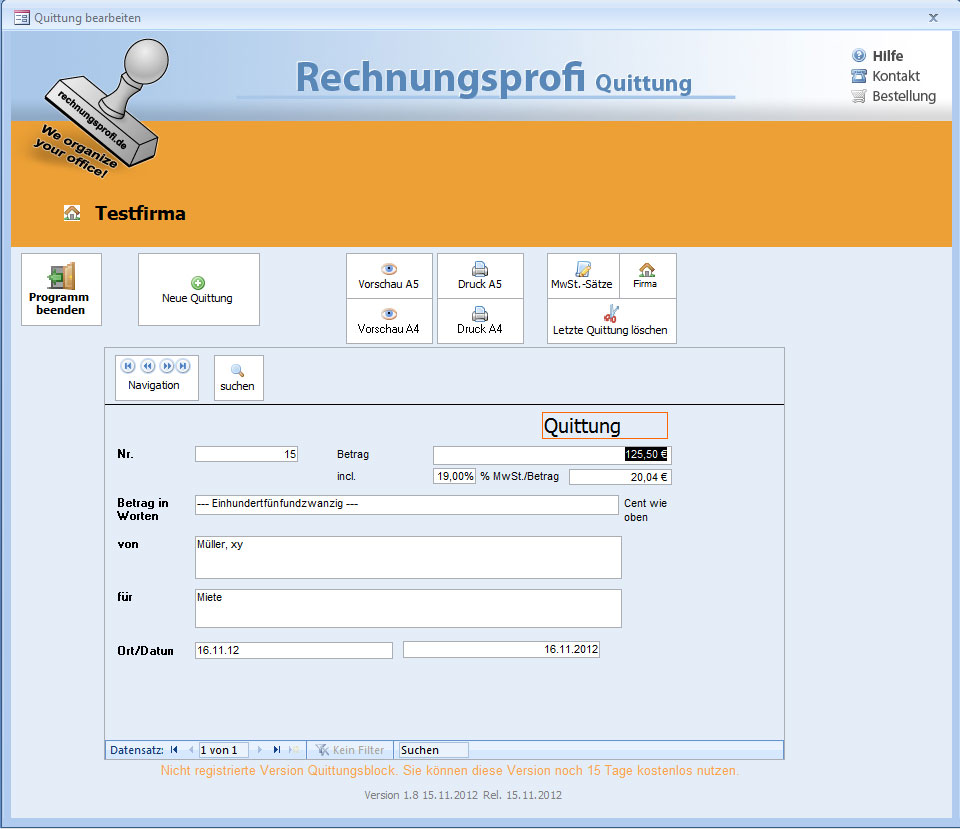Click the MwSt percentage field 19,00%
Viewport: 960px width, 829px height.
point(454,476)
